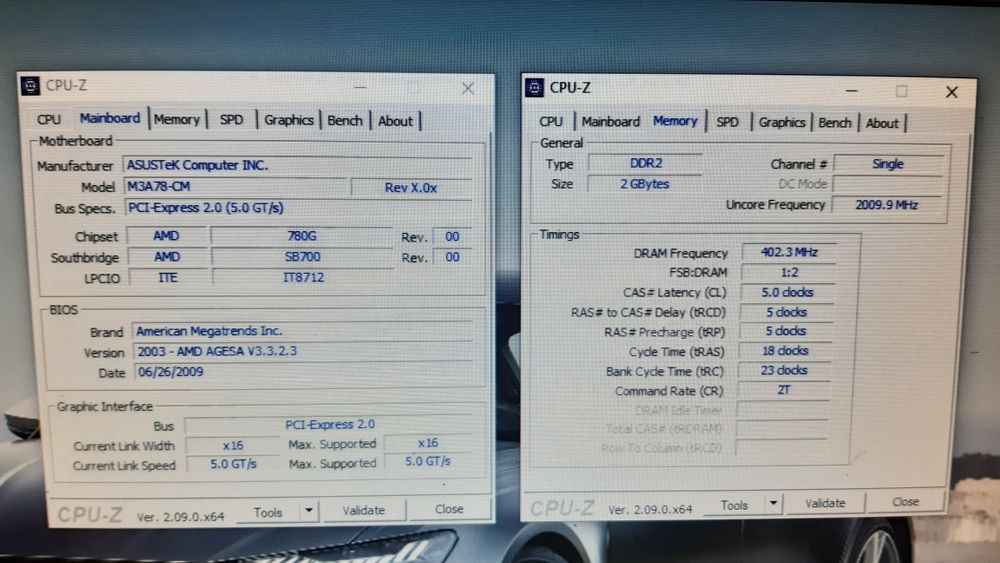
Task: Click Validate button in left window
Action: pos(364,510)
